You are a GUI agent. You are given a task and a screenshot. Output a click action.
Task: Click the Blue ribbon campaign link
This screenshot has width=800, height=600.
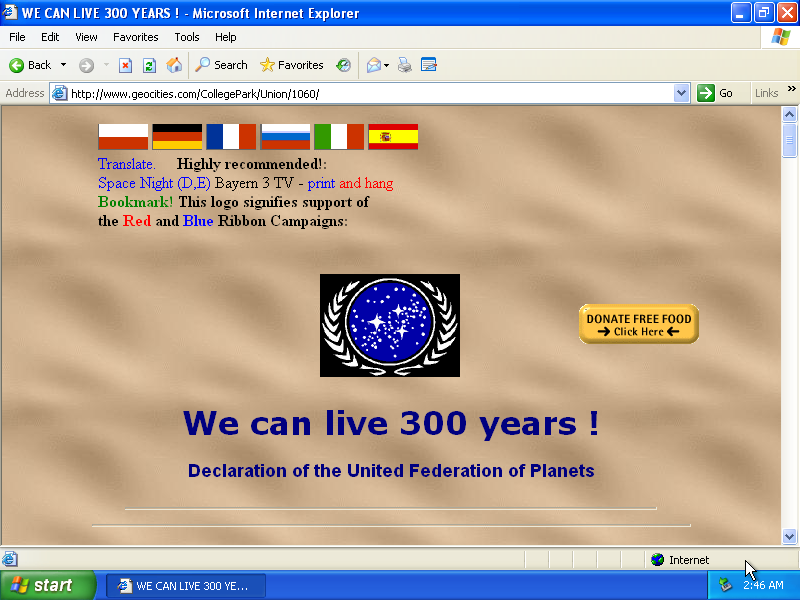(x=198, y=221)
